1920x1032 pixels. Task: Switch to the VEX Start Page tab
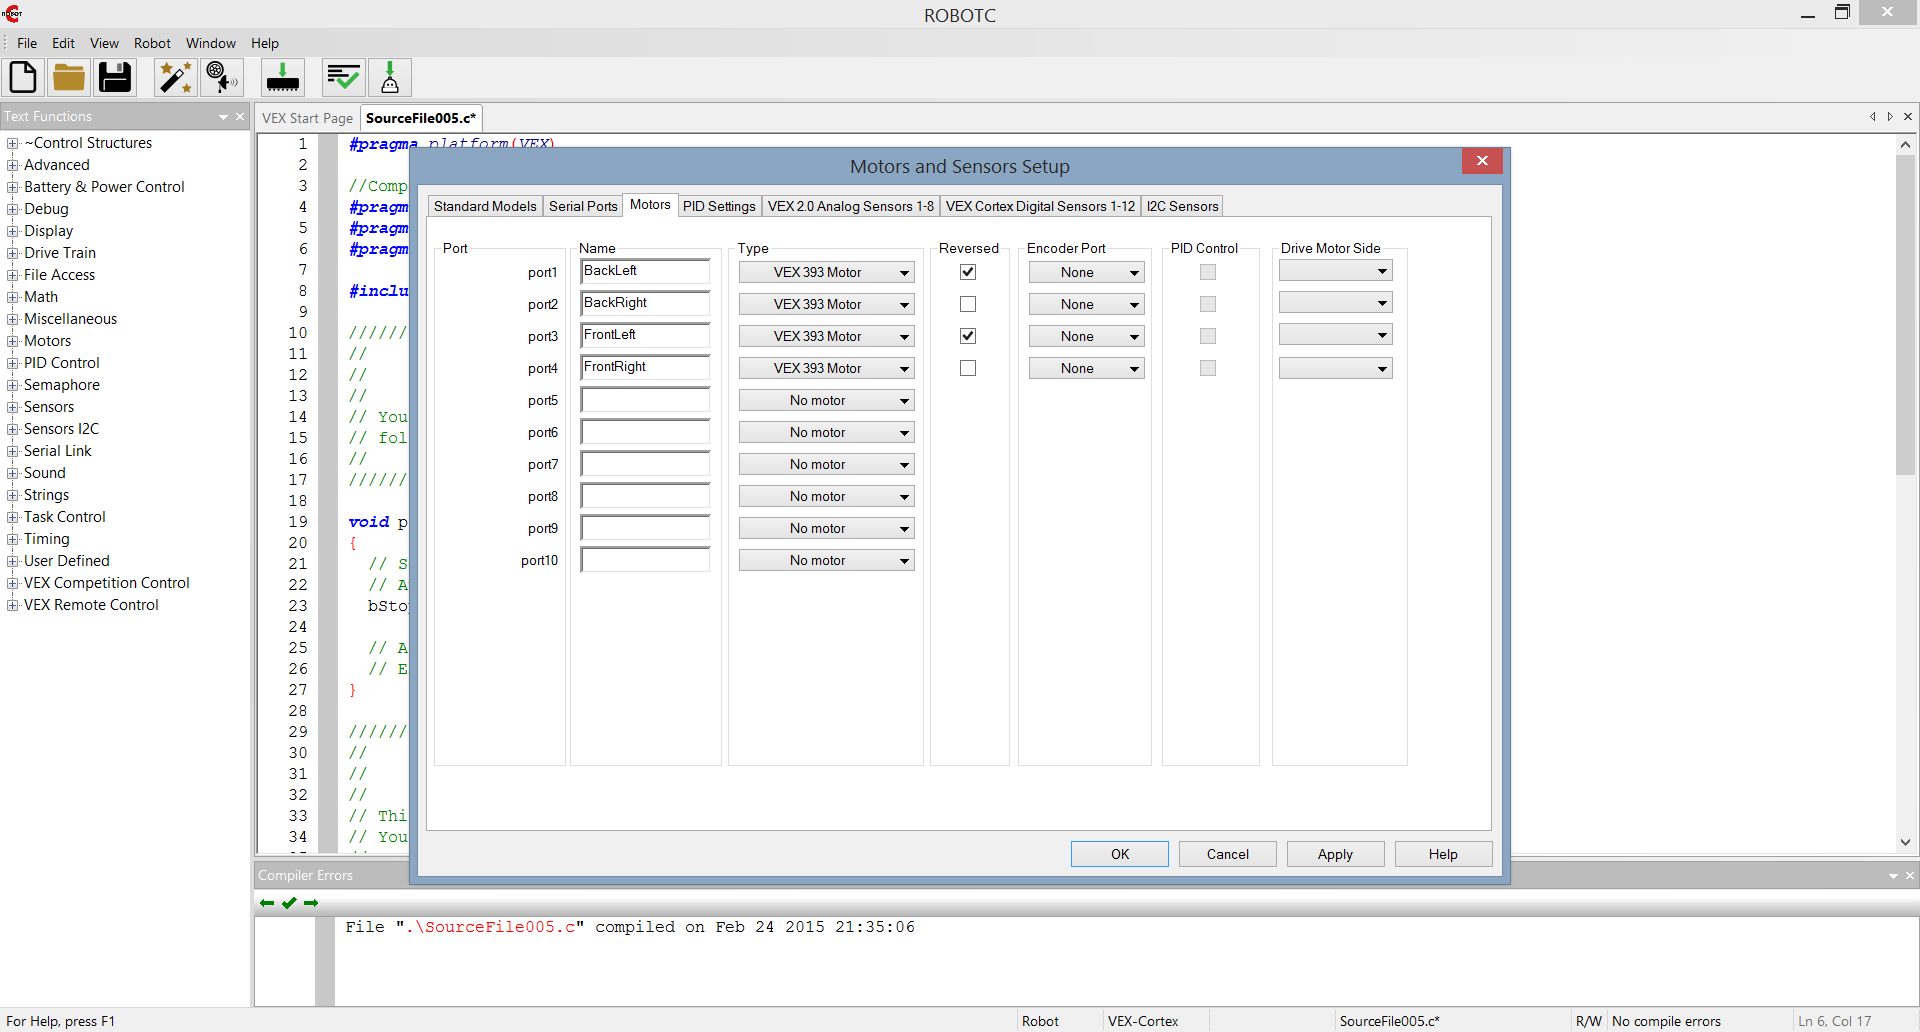click(x=307, y=118)
